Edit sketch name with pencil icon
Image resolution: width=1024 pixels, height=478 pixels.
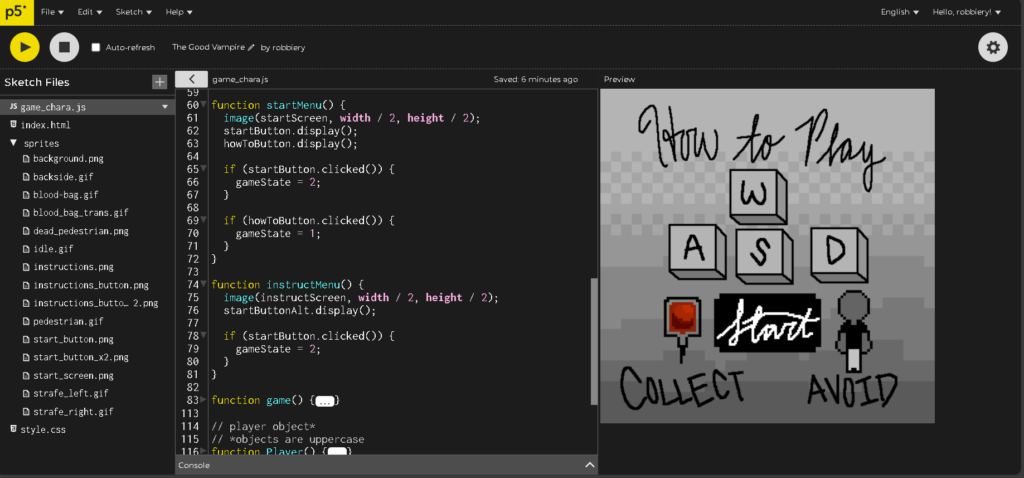point(251,48)
